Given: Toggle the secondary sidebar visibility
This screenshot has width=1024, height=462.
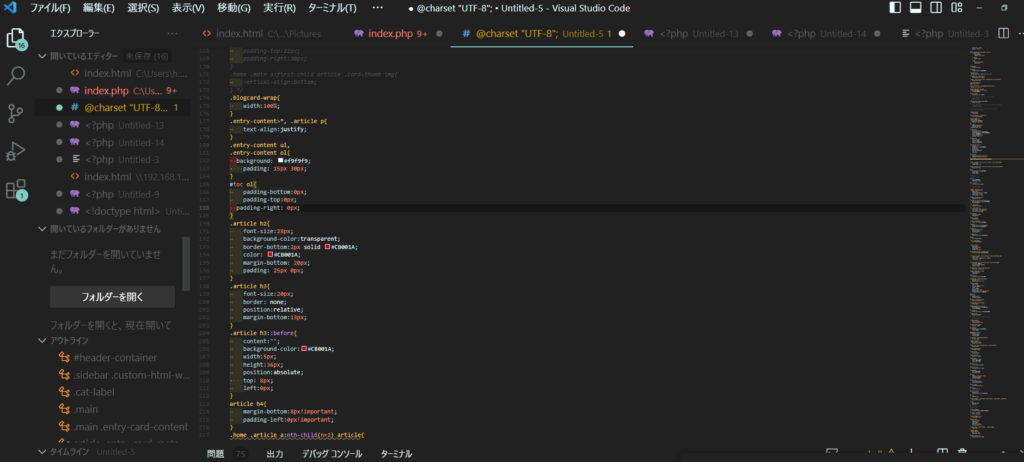Looking at the screenshot, I should click(938, 9).
